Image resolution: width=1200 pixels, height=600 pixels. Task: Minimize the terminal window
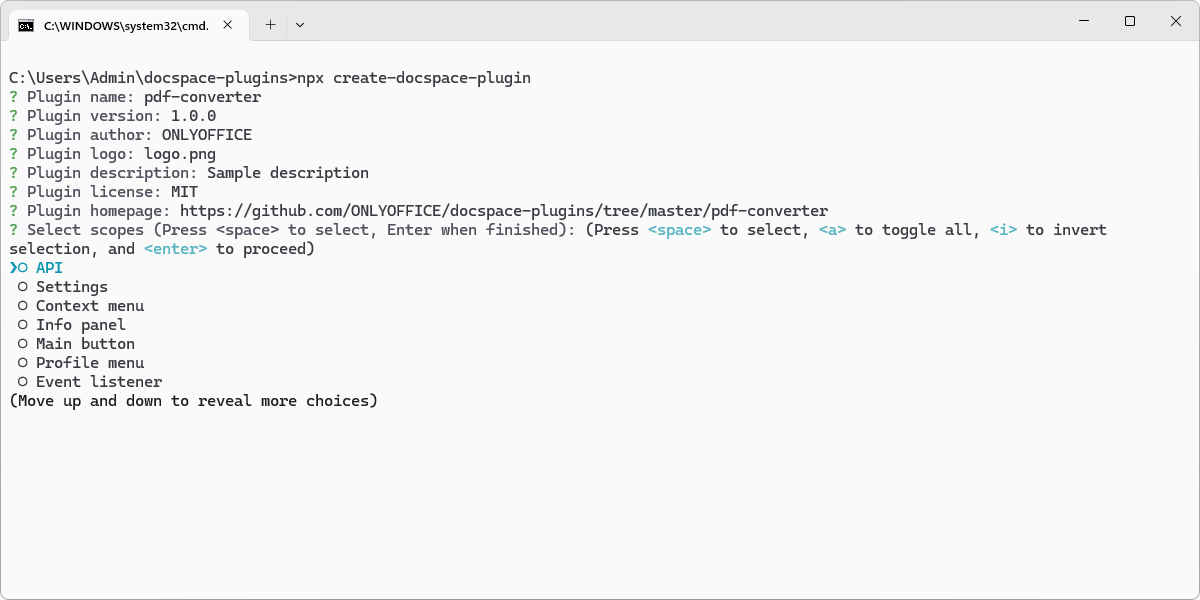tap(1084, 21)
